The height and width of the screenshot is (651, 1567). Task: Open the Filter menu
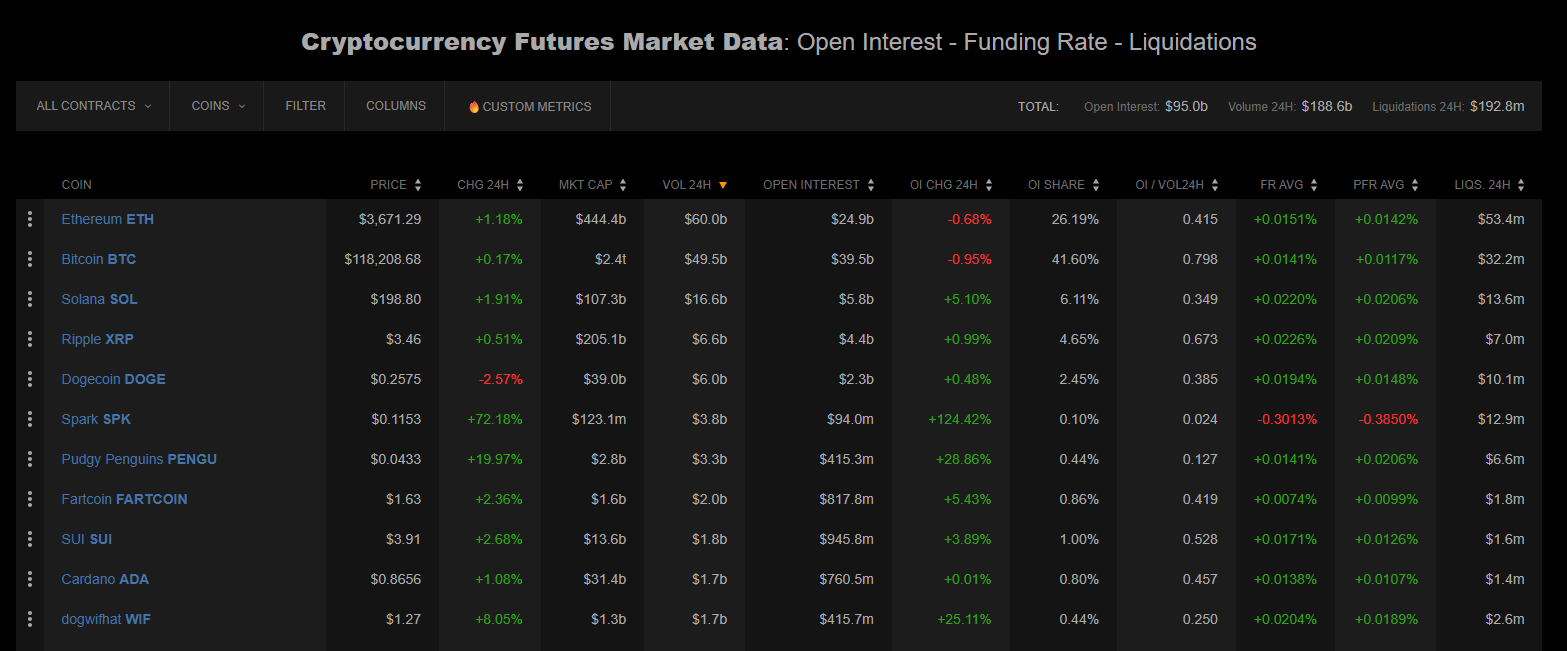point(305,106)
